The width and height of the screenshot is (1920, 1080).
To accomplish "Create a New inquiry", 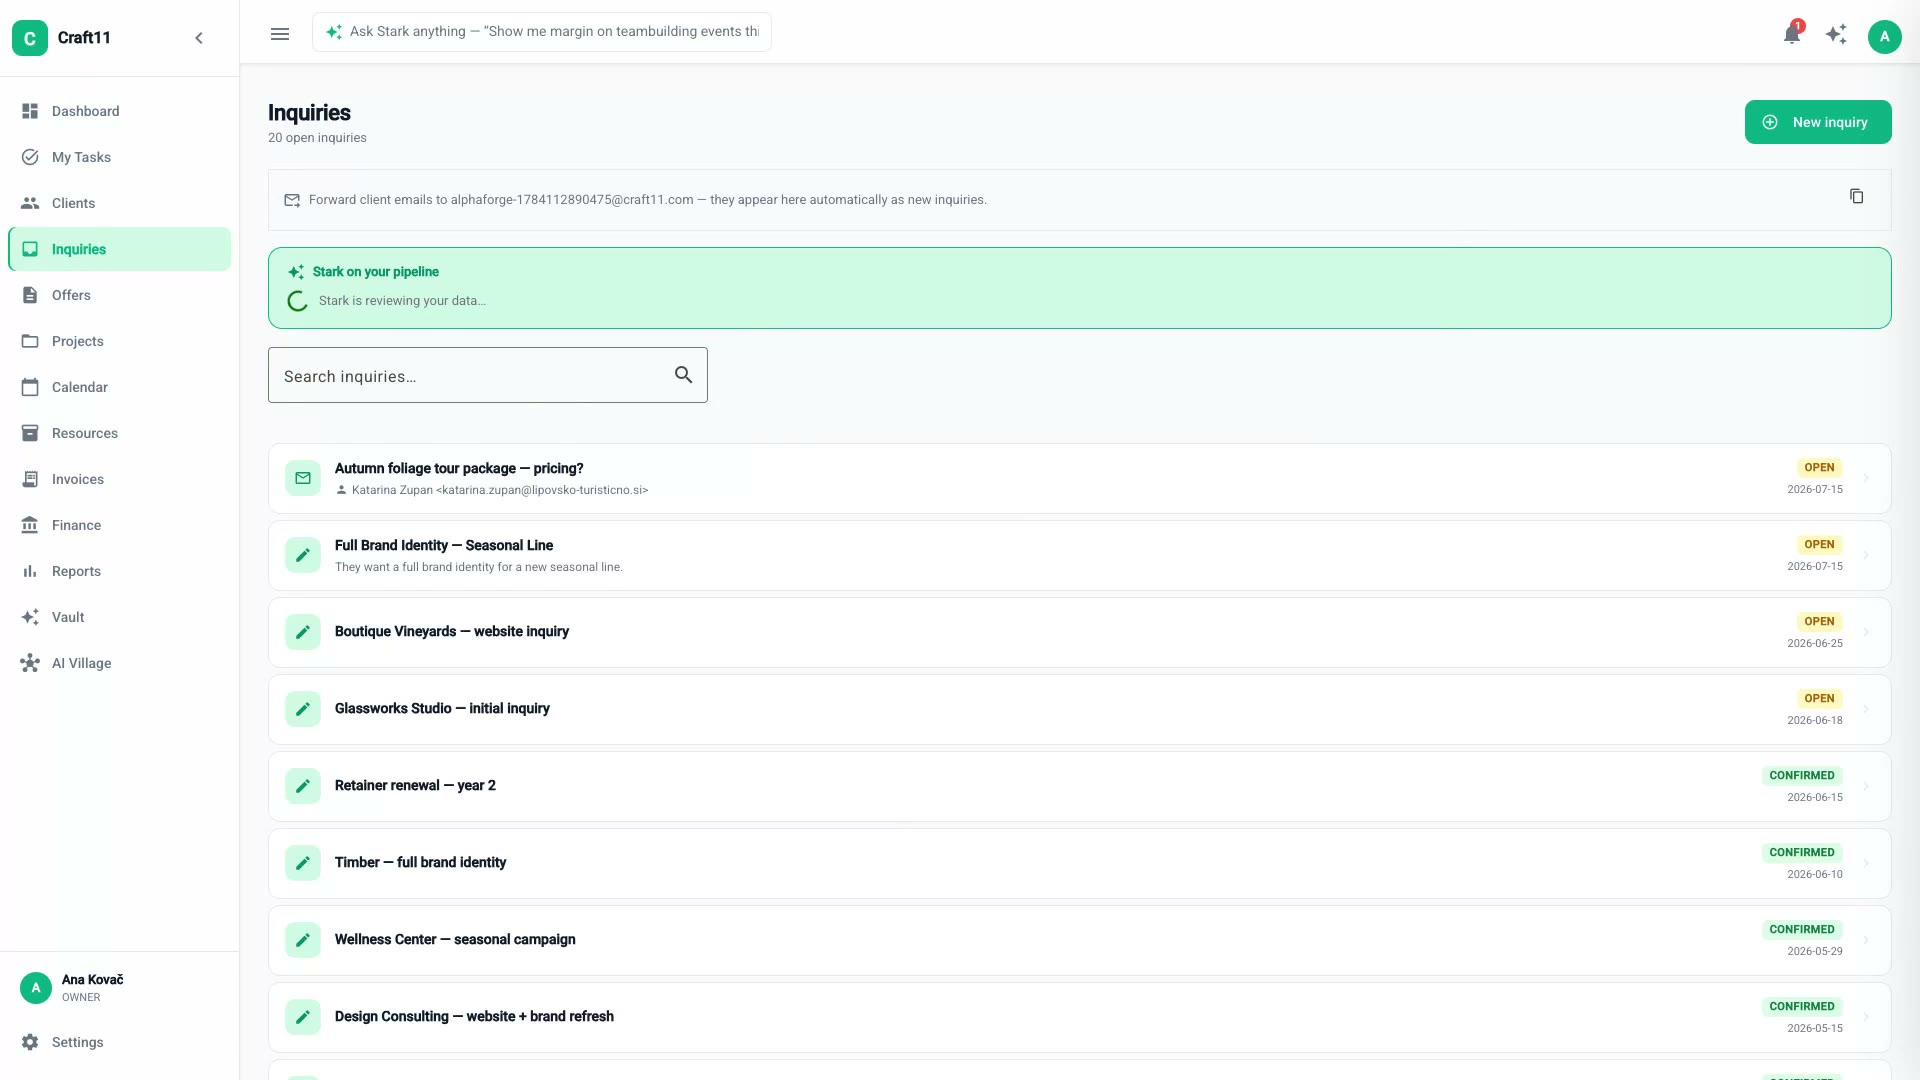I will pyautogui.click(x=1817, y=122).
